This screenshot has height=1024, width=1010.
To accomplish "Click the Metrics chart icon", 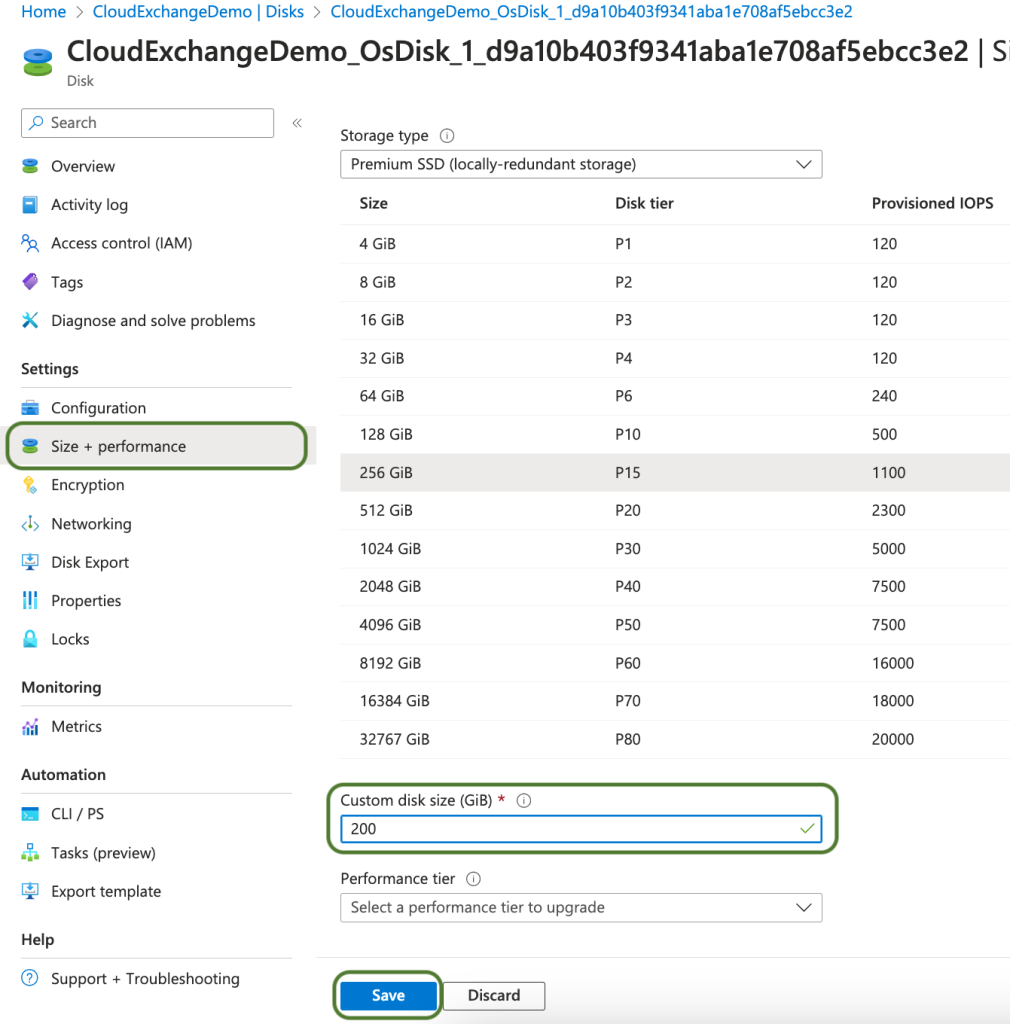I will coord(30,726).
